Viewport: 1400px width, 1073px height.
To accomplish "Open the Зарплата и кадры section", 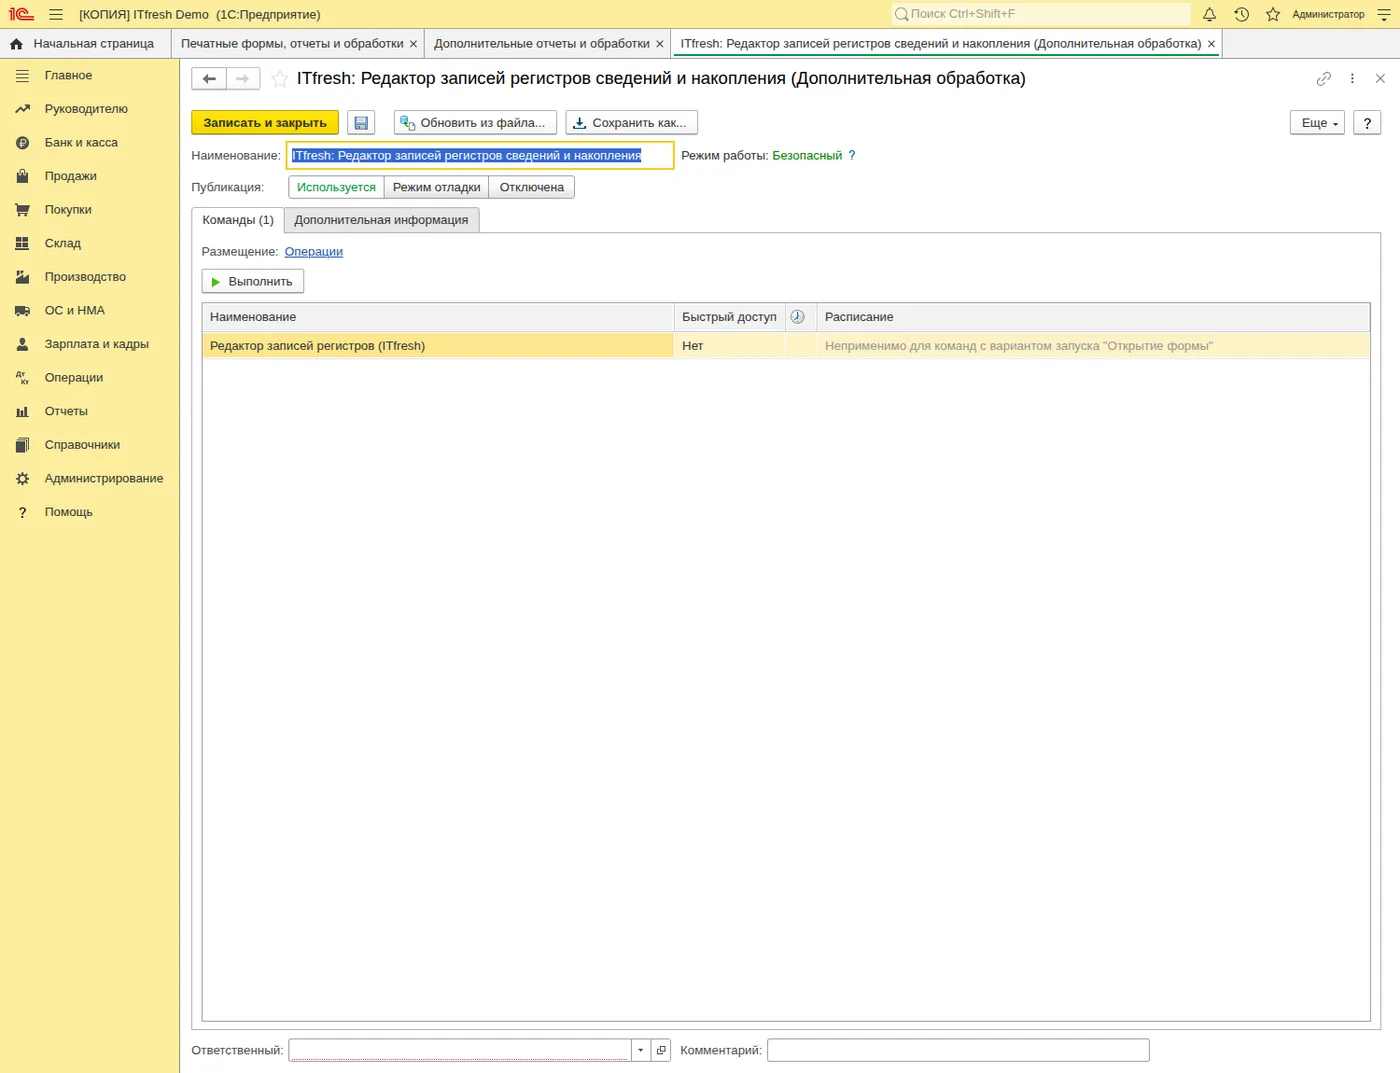I will click(x=96, y=344).
